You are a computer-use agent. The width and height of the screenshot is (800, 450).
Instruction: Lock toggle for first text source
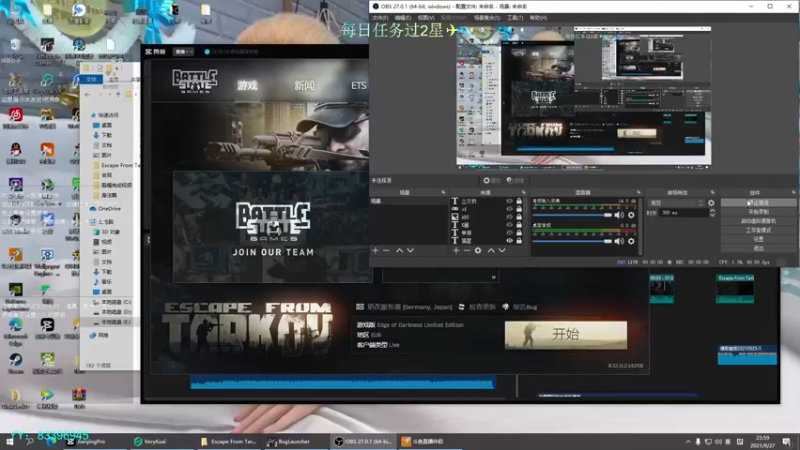519,201
